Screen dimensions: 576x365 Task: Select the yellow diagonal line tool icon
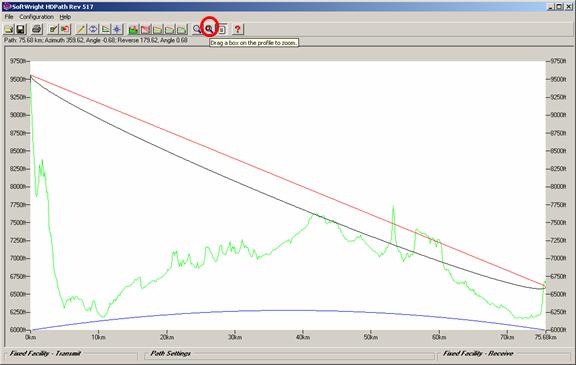pyautogui.click(x=81, y=29)
